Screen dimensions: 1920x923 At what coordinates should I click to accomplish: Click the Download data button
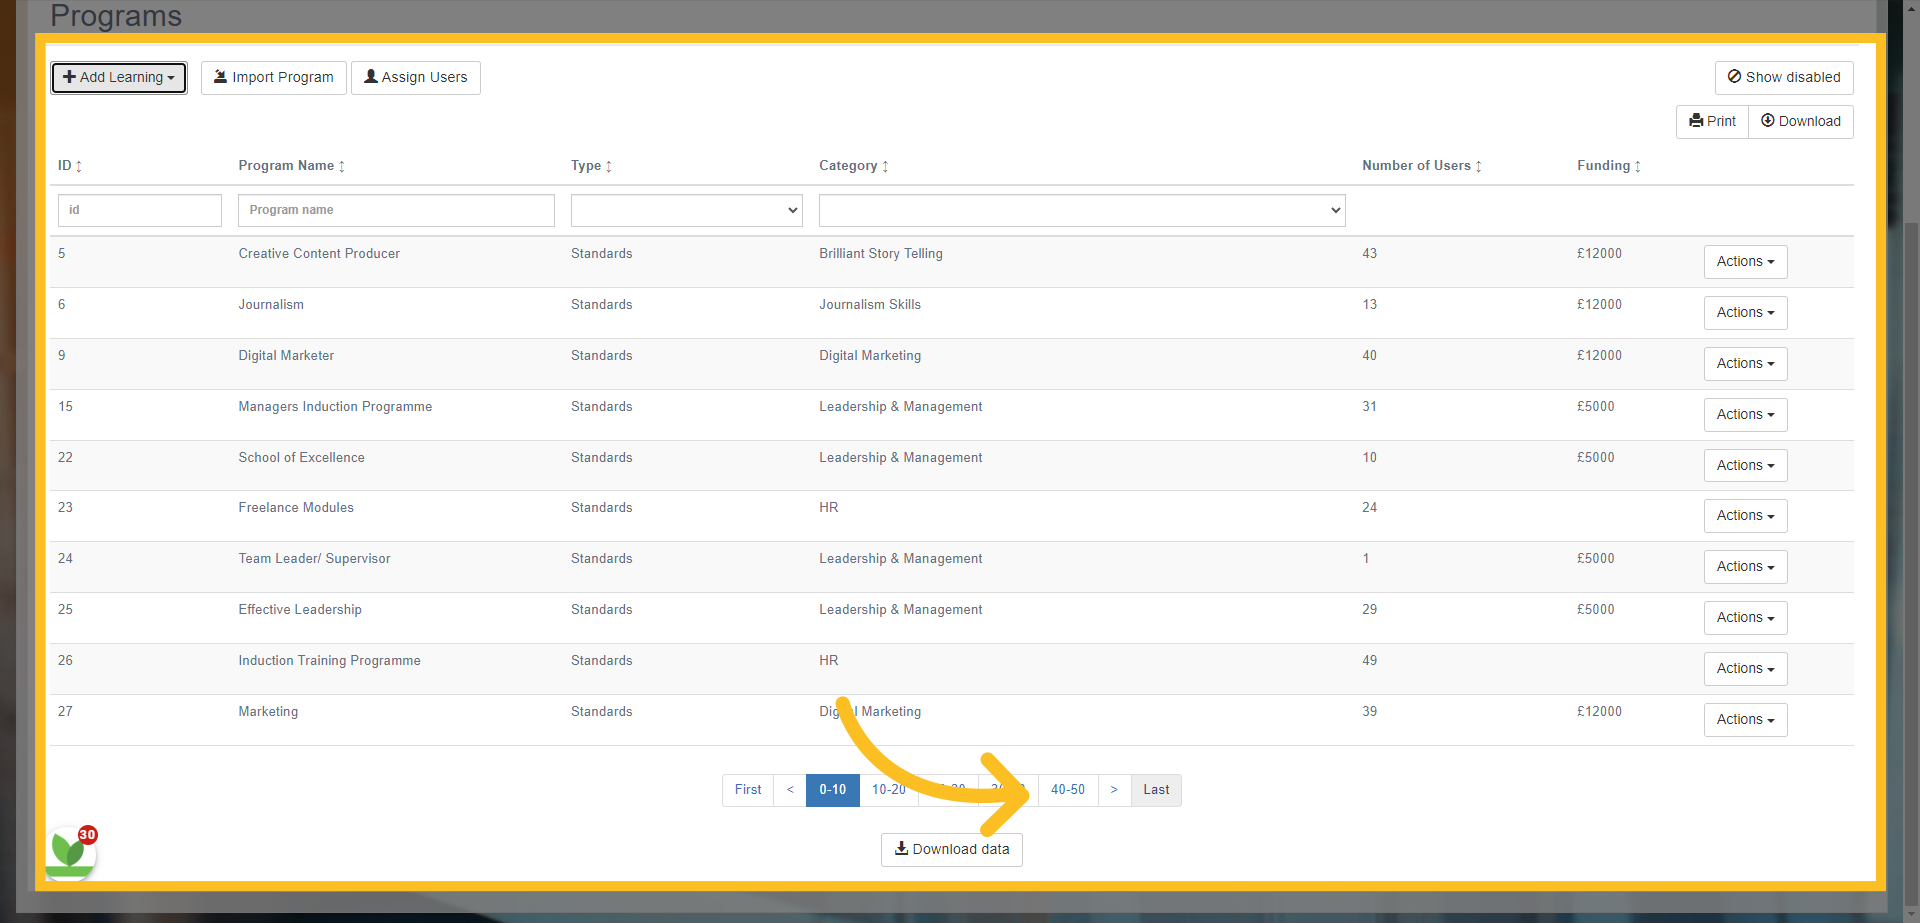952,850
